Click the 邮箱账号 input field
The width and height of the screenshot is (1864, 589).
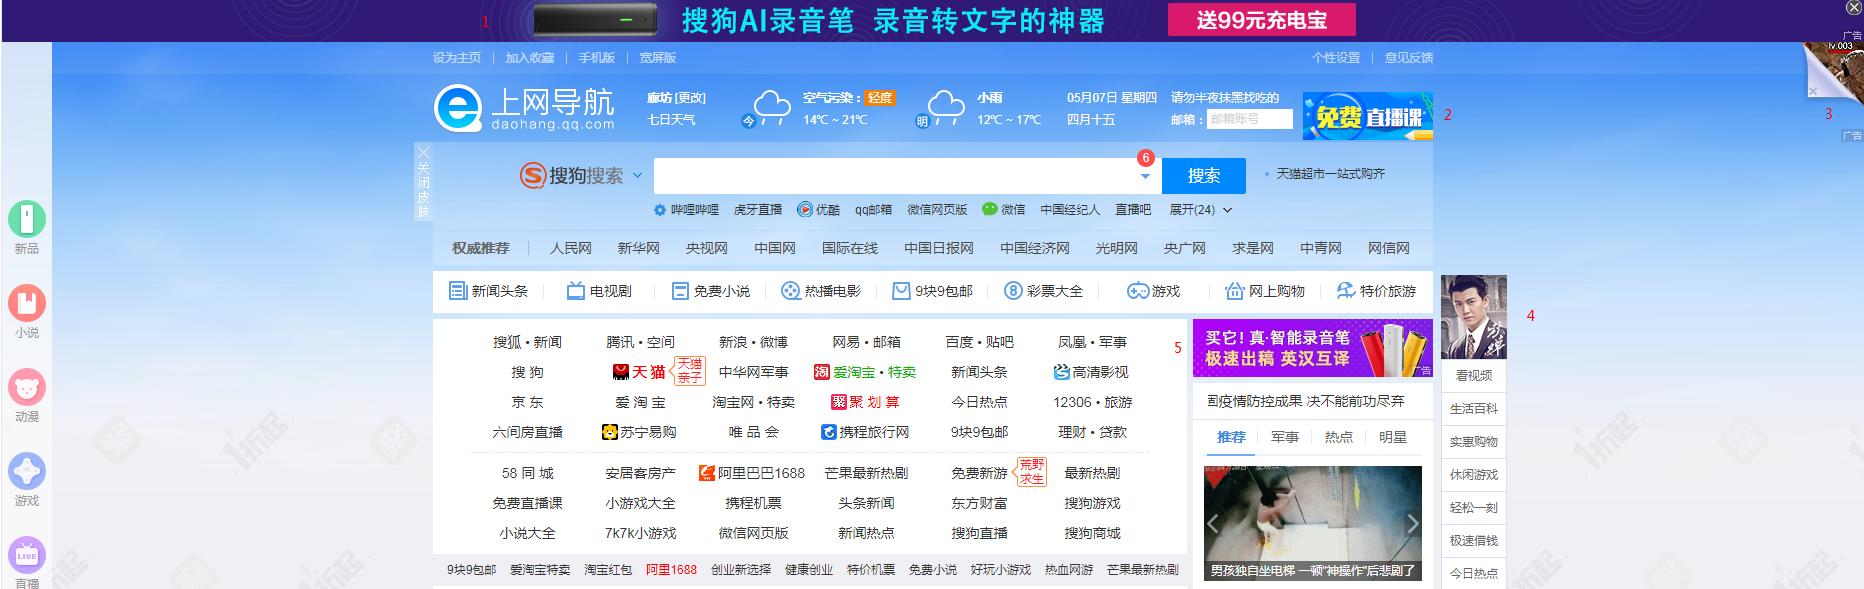pos(1249,119)
